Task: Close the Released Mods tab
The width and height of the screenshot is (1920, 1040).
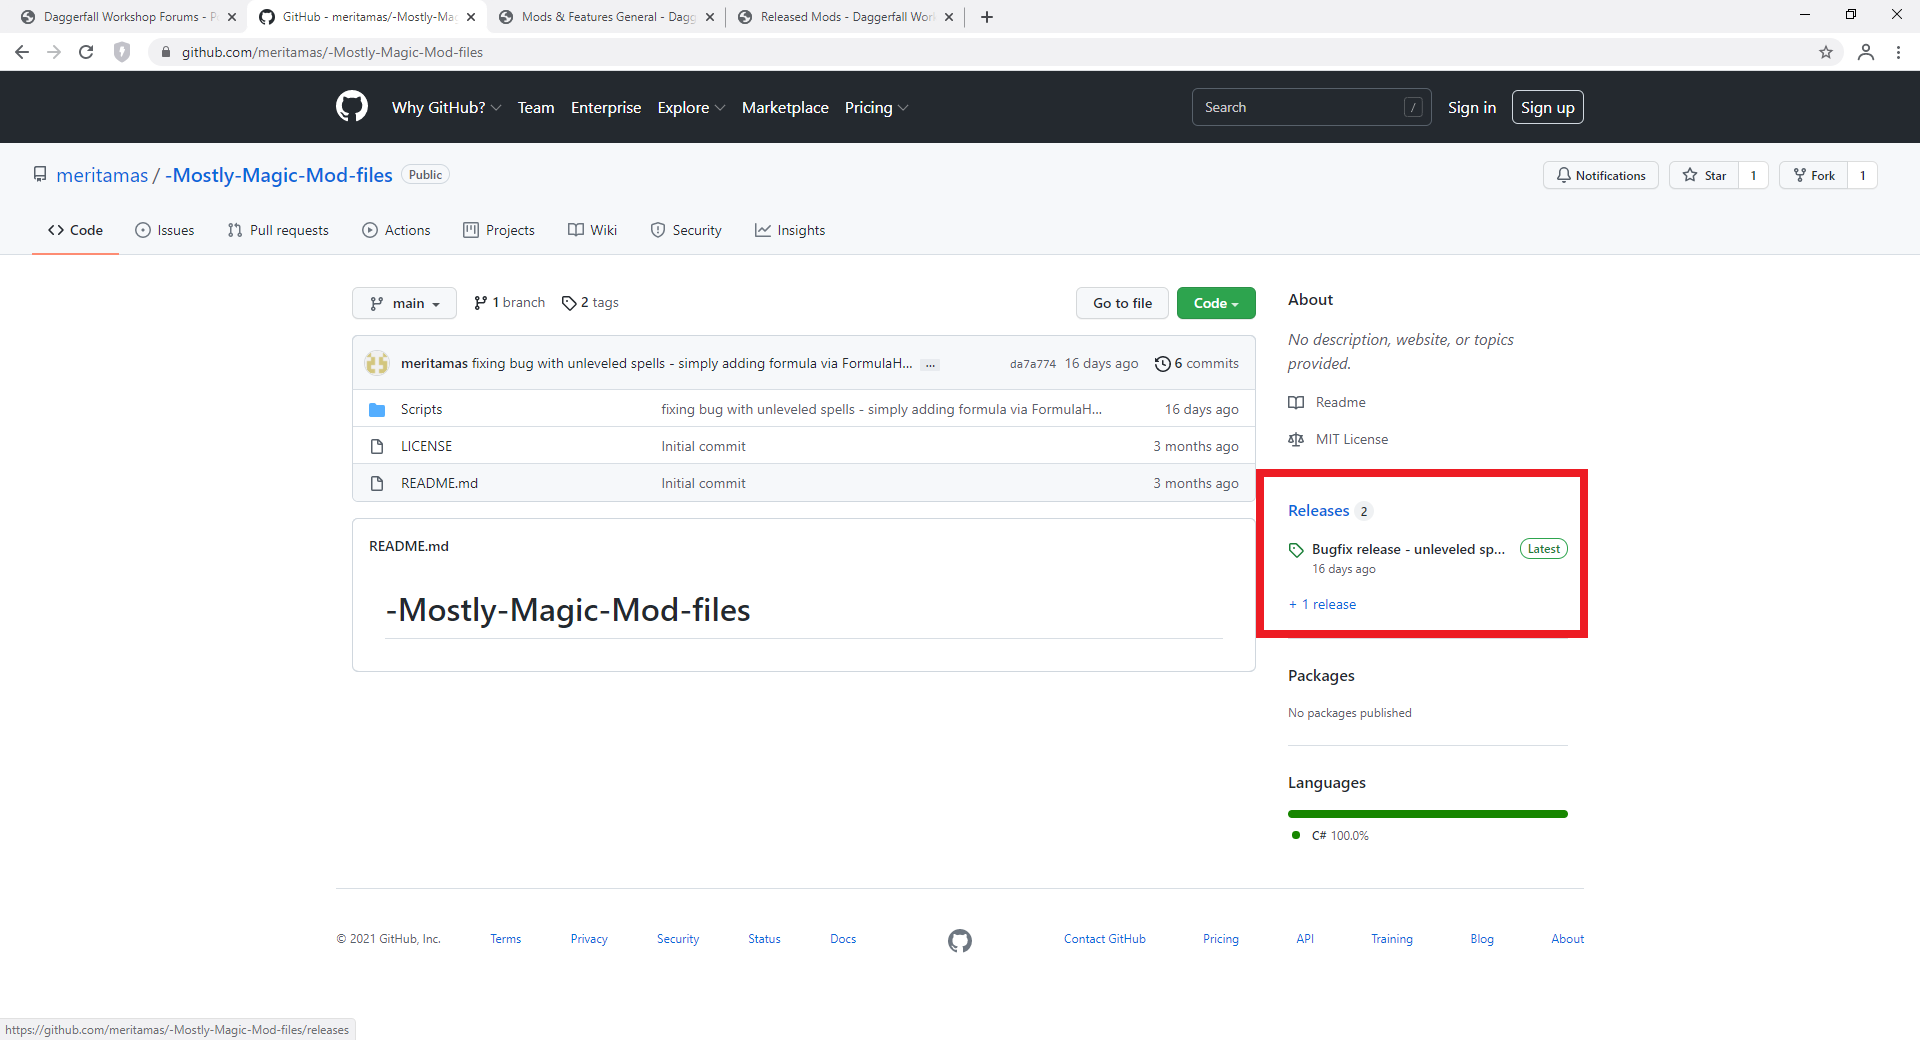Action: 949,17
